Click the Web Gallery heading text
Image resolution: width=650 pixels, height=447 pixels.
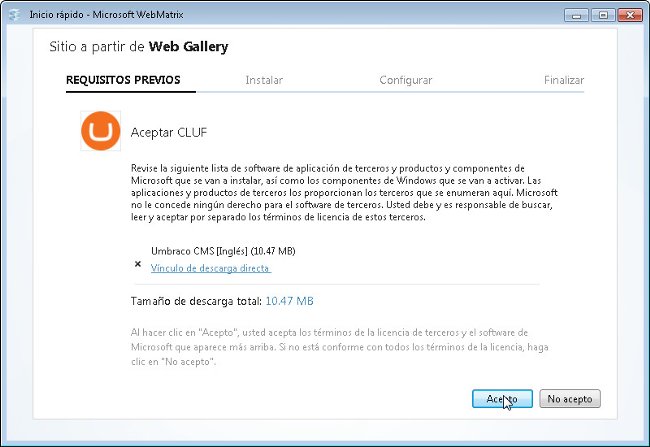(x=189, y=46)
